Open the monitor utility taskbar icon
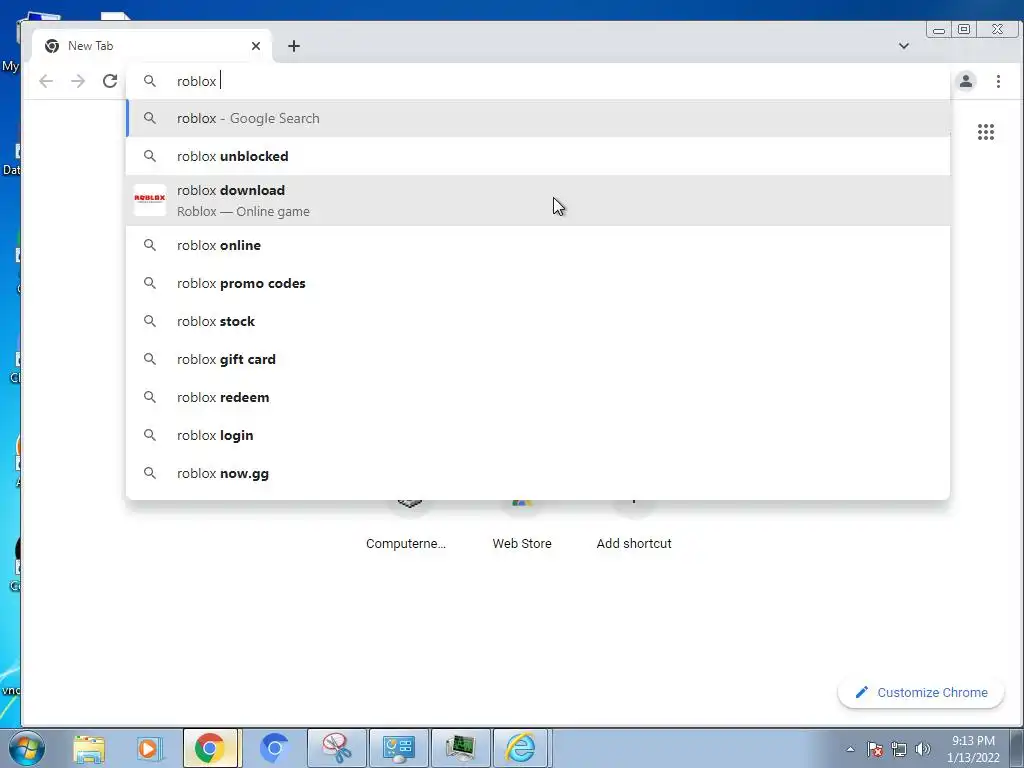 pyautogui.click(x=460, y=748)
